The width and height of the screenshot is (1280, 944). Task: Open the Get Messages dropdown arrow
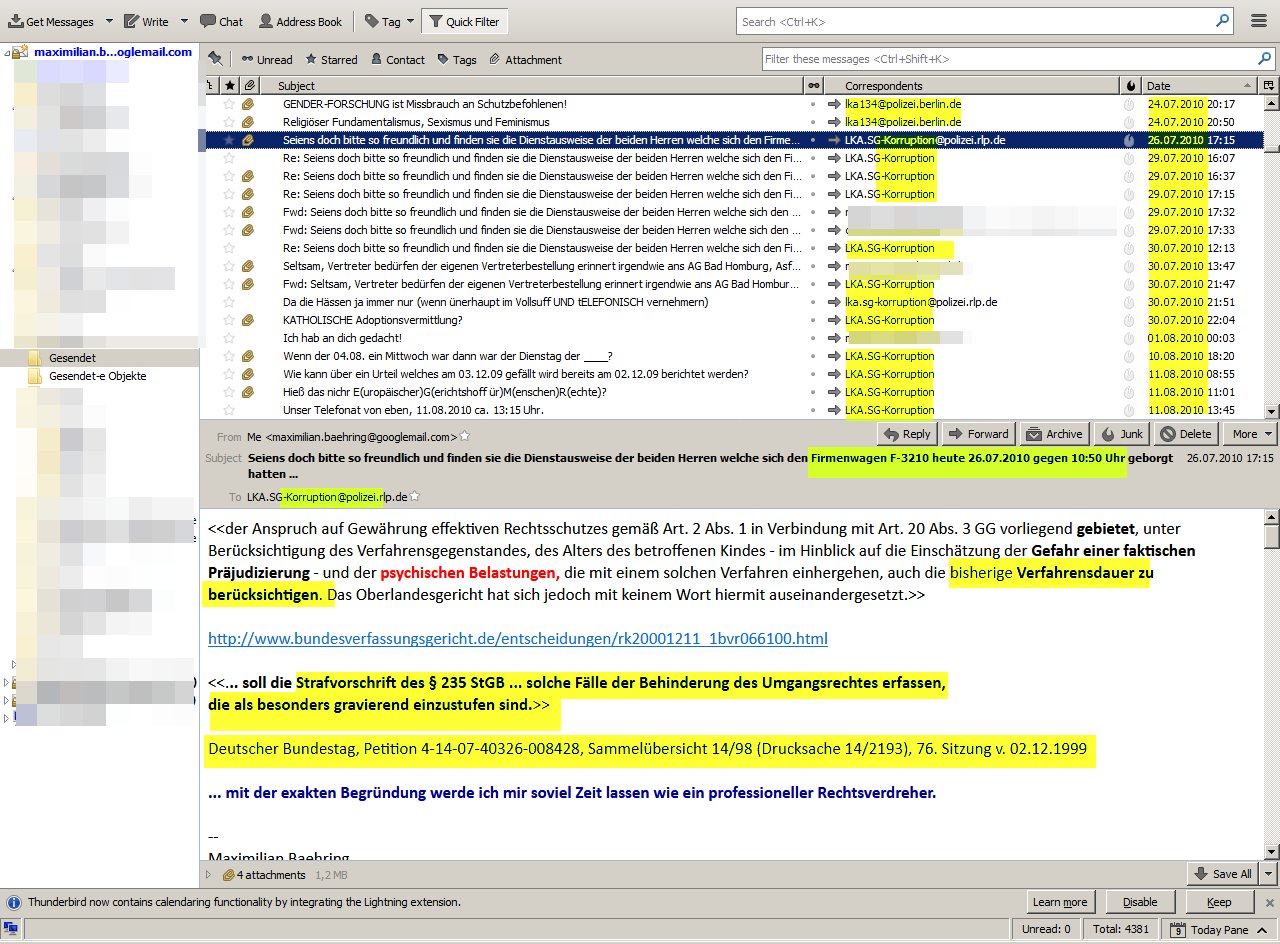pyautogui.click(x=107, y=21)
